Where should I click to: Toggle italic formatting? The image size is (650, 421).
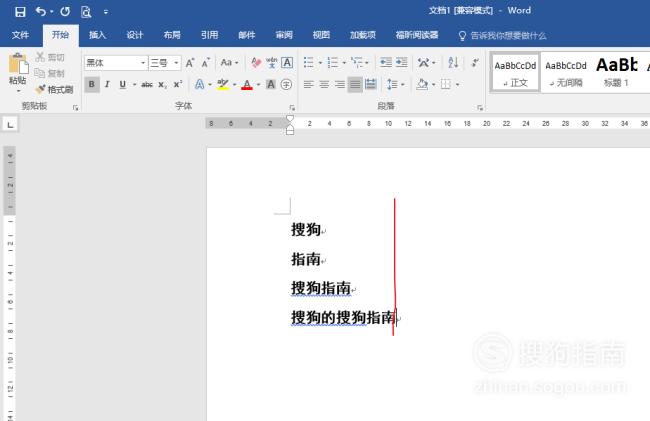107,85
